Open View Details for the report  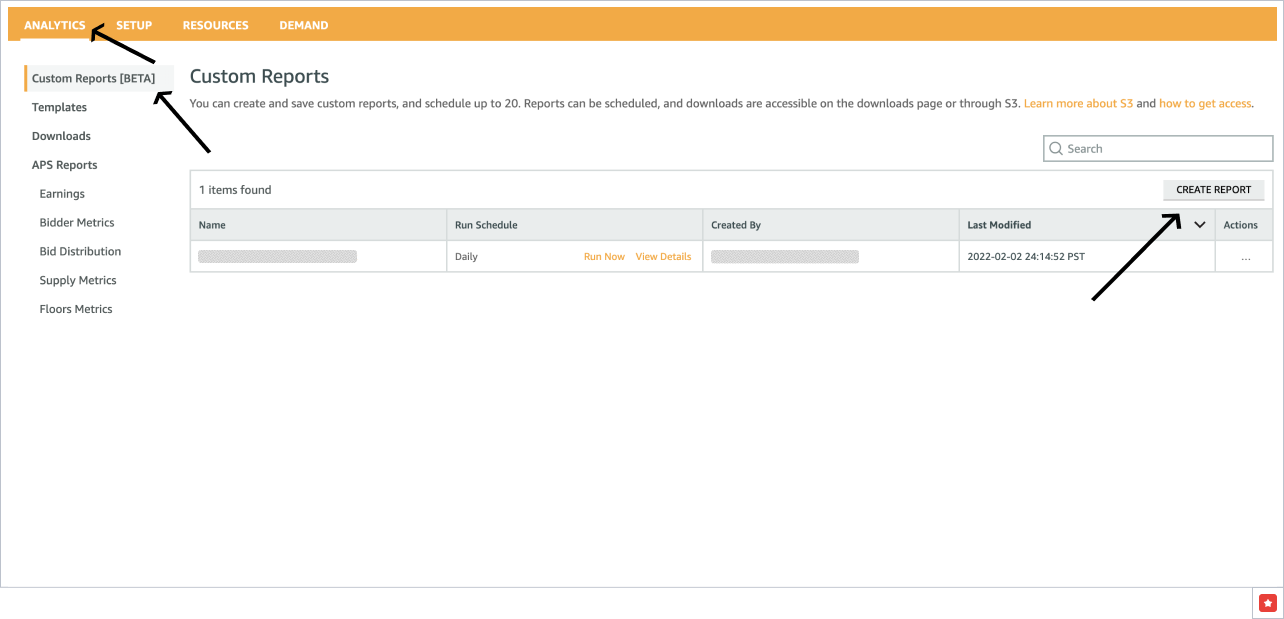663,256
